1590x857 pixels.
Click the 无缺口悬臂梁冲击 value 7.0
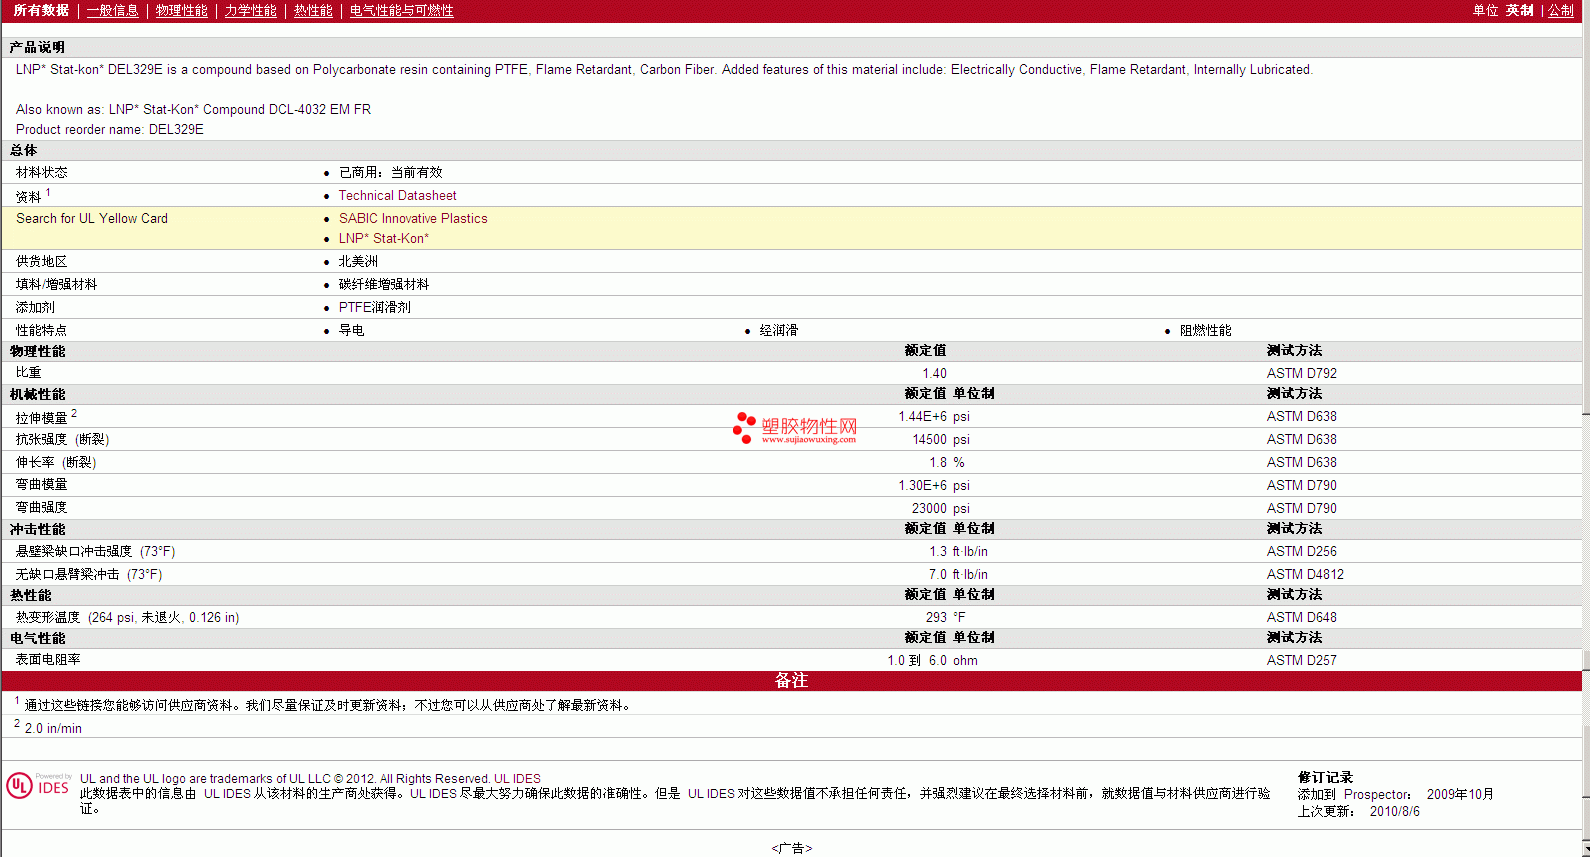938,575
